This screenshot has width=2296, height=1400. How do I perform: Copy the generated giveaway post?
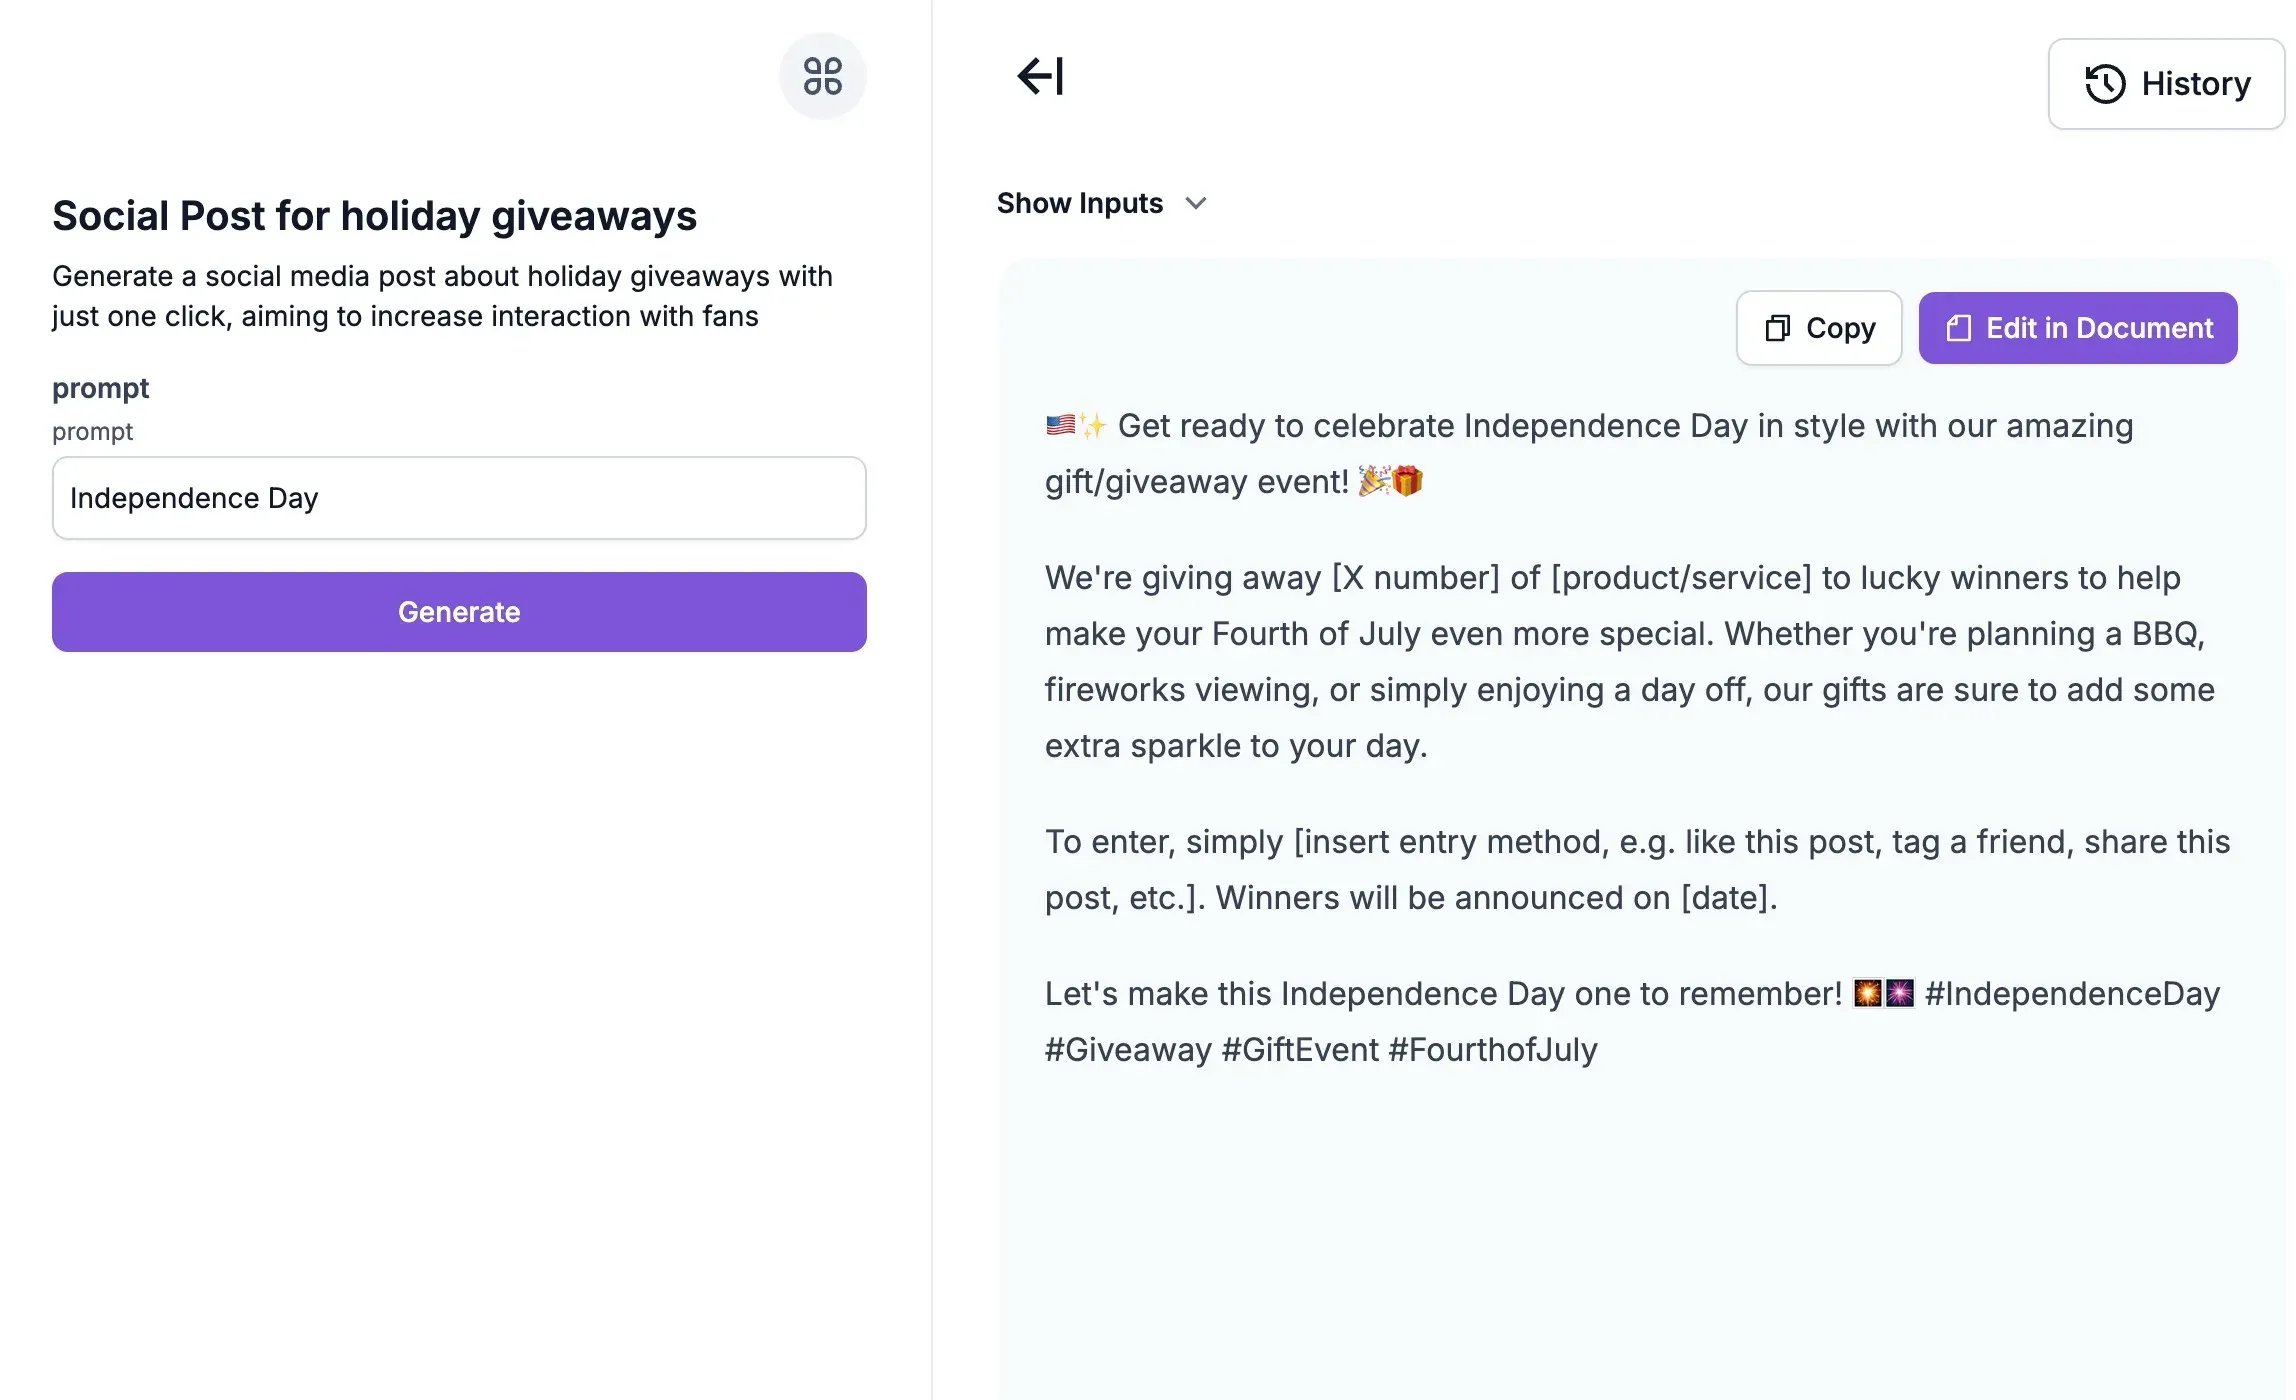(x=1818, y=328)
